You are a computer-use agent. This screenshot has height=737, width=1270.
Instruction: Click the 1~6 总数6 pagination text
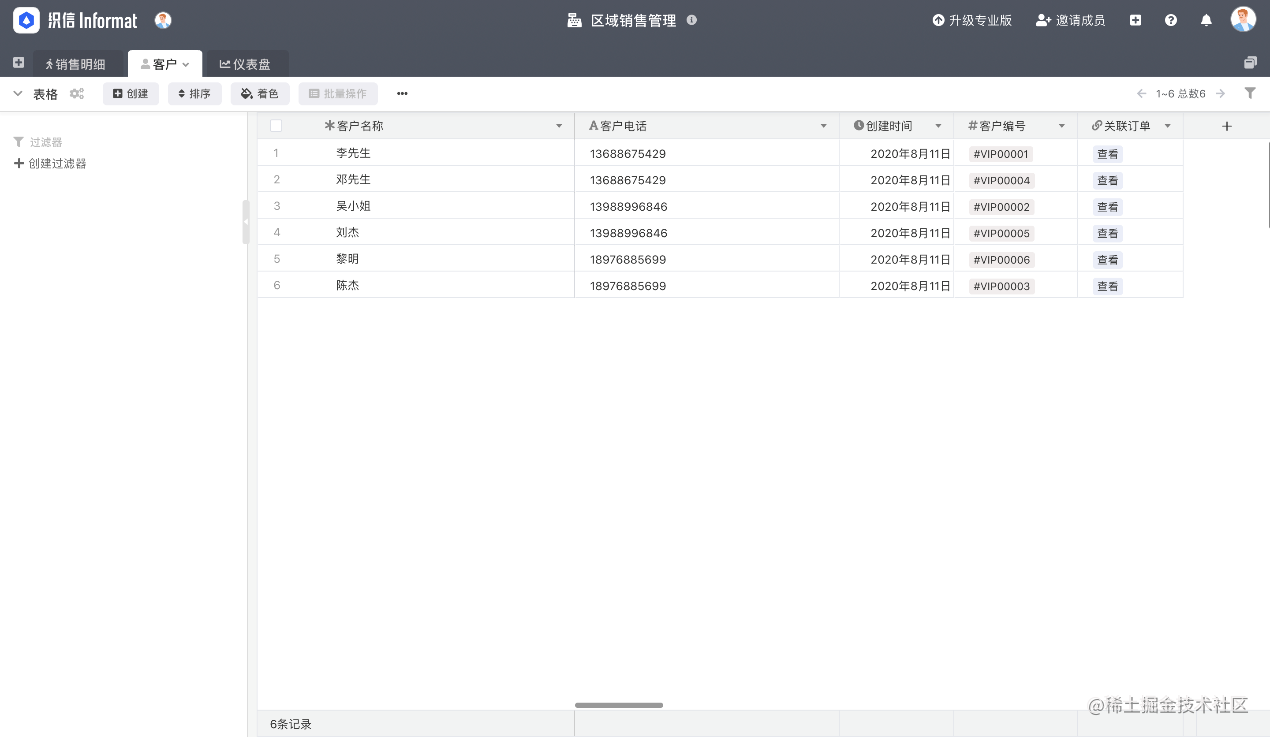pyautogui.click(x=1181, y=94)
